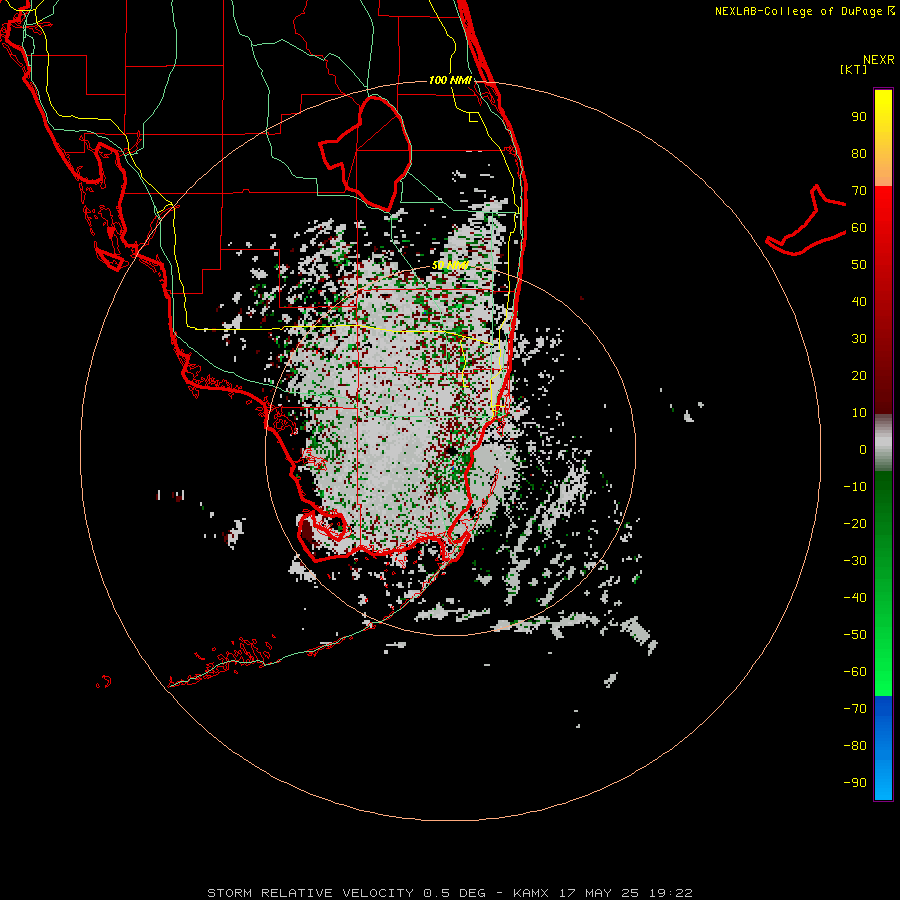Screen dimensions: 900x900
Task: Click the -50 scale label
Action: (855, 635)
